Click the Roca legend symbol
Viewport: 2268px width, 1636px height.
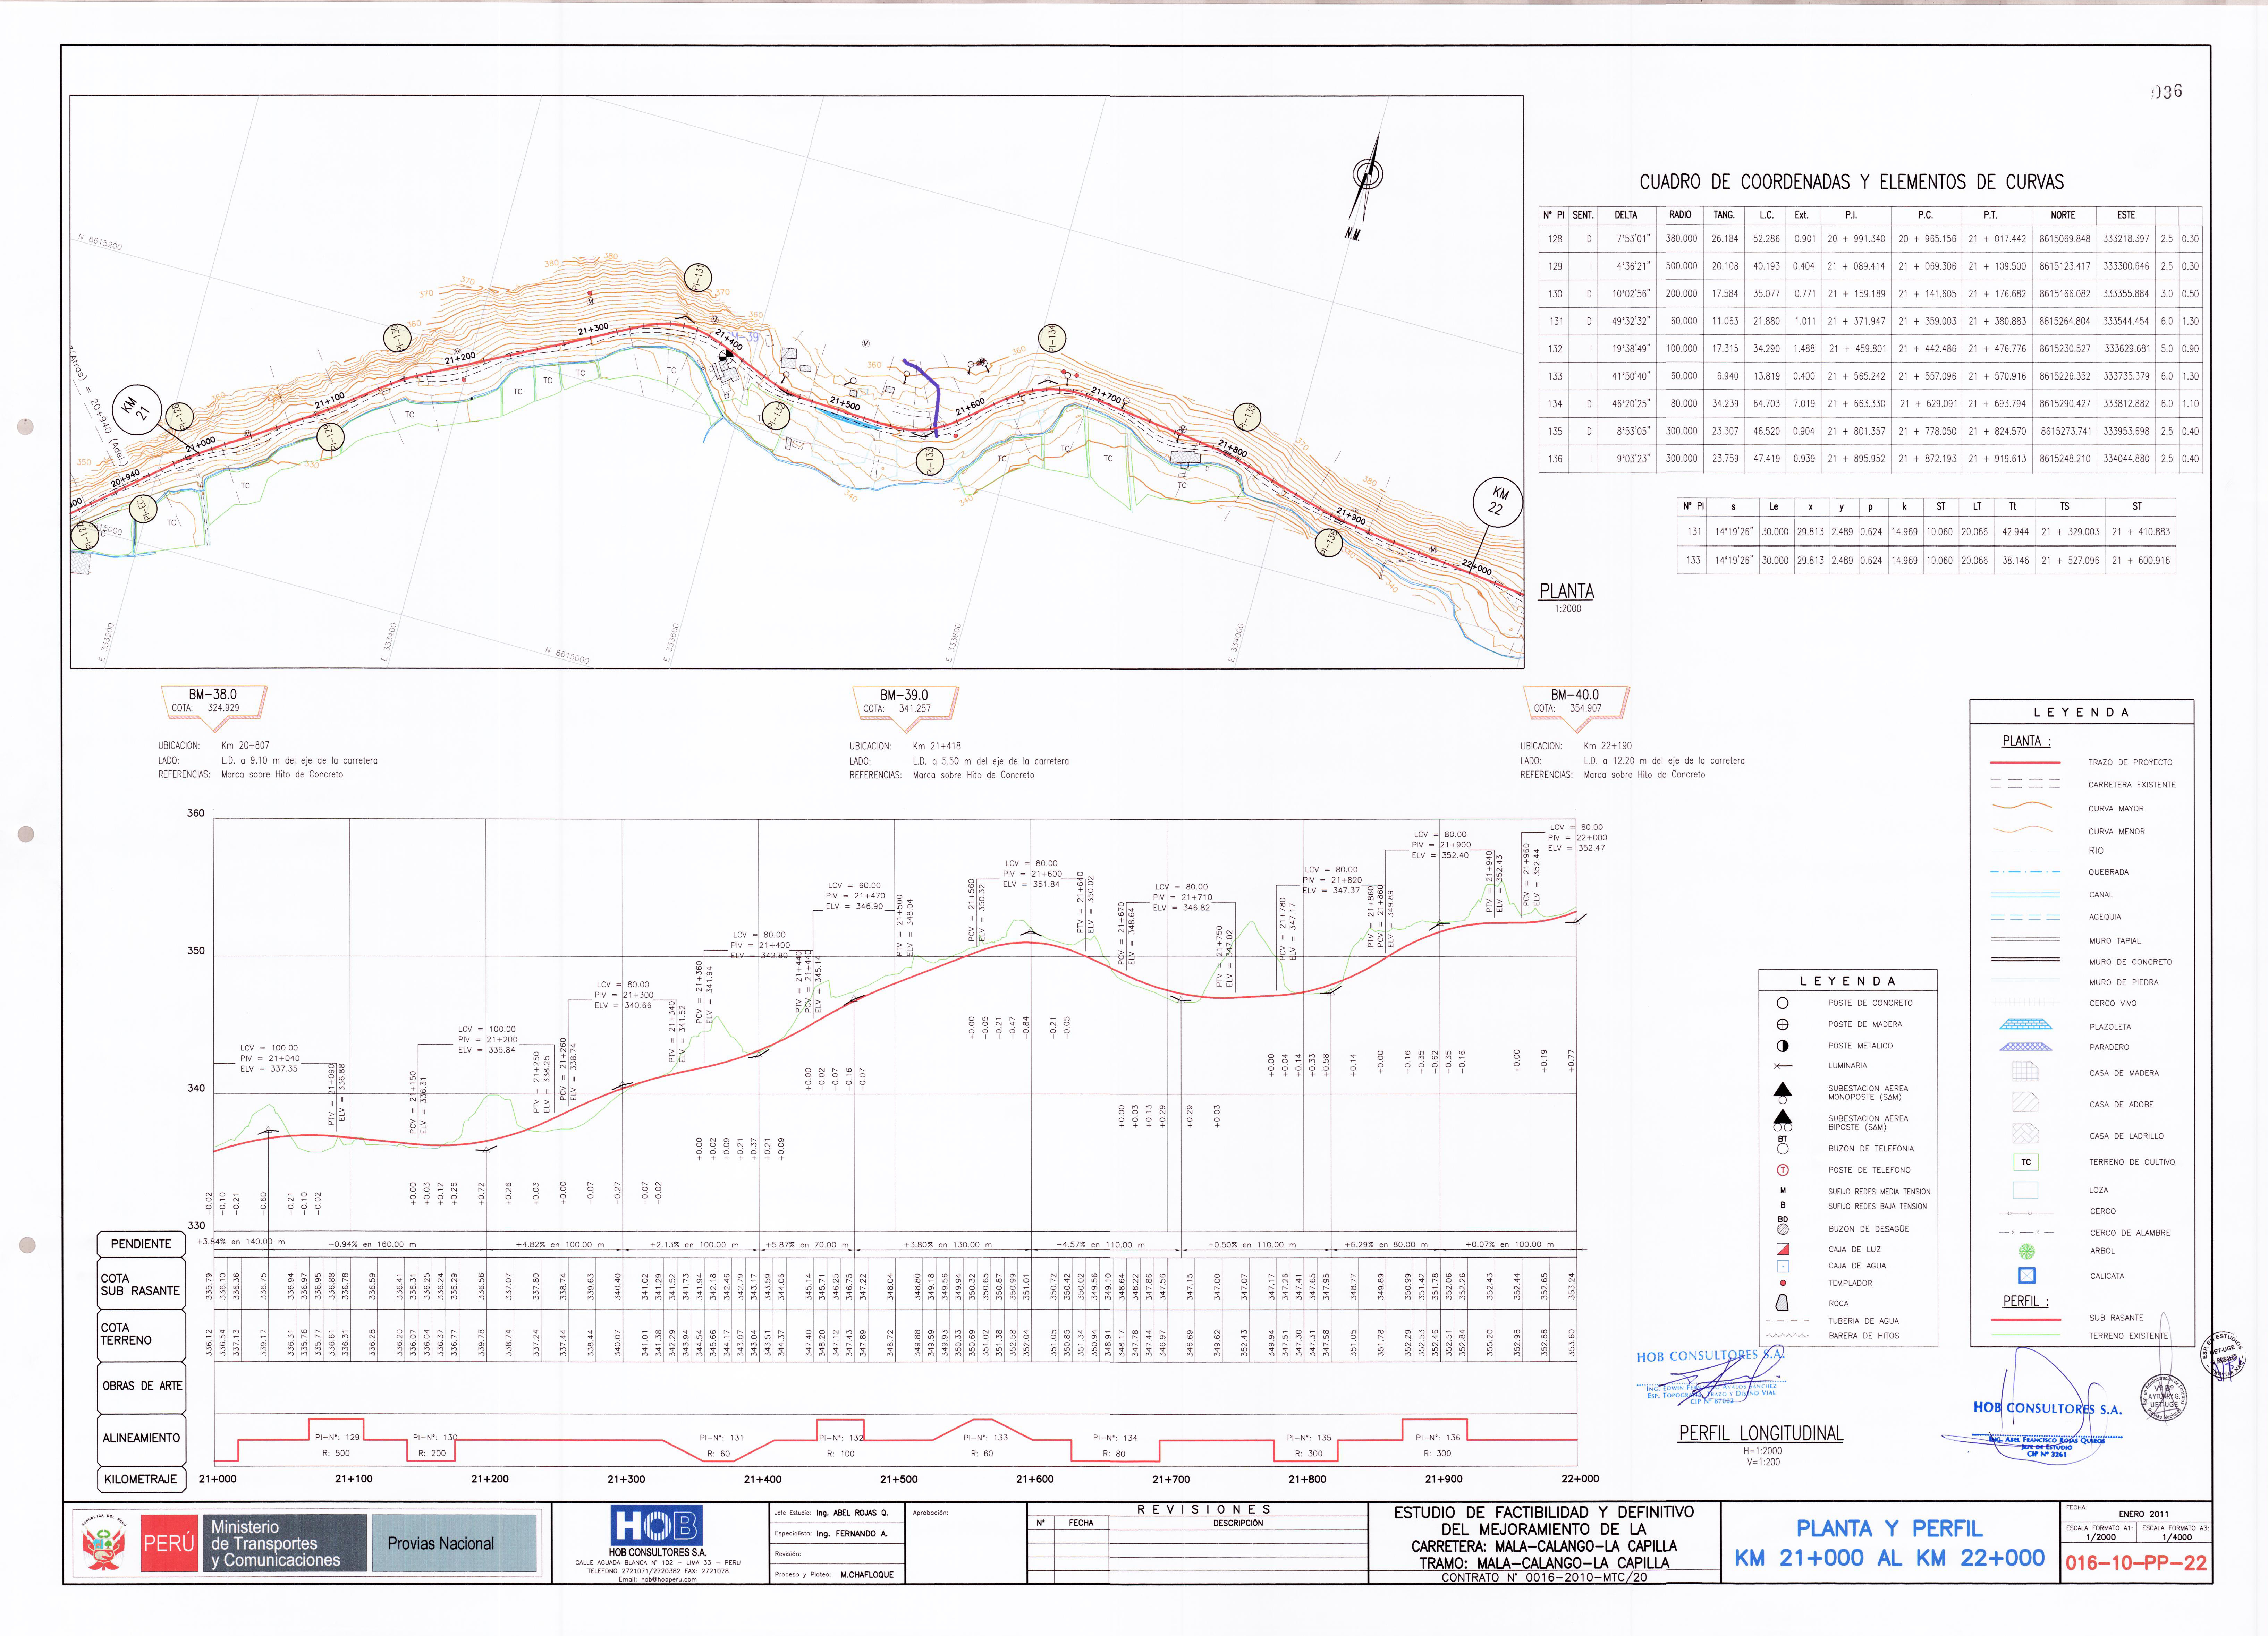point(1782,1303)
